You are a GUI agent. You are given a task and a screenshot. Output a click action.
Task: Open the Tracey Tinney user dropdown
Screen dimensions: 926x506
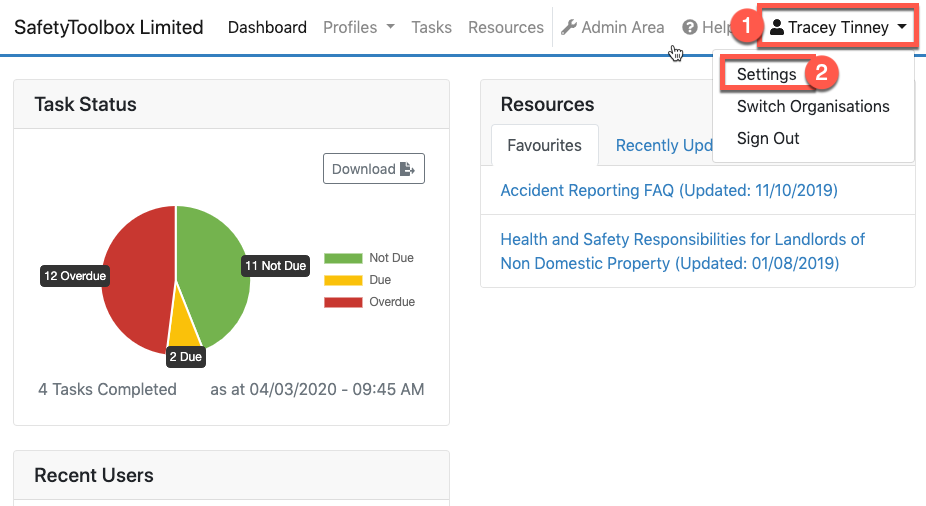pos(838,28)
